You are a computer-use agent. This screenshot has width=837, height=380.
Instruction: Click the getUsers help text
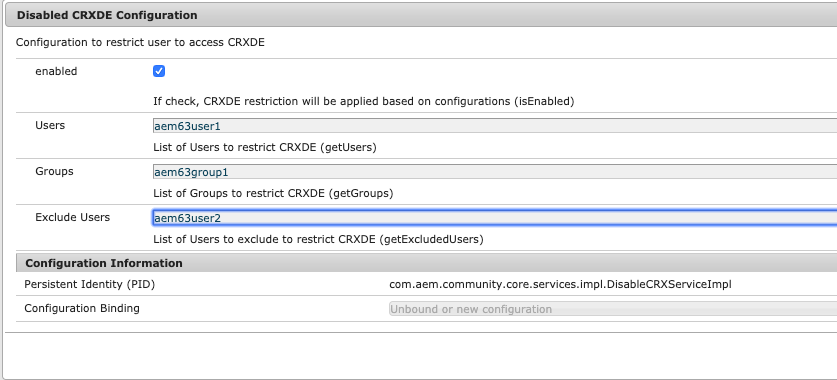(265, 147)
